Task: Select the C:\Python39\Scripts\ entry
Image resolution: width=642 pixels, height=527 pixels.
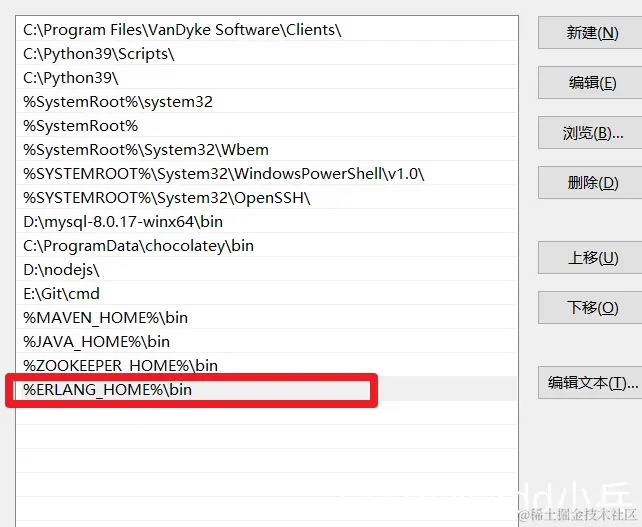Action: 267,54
